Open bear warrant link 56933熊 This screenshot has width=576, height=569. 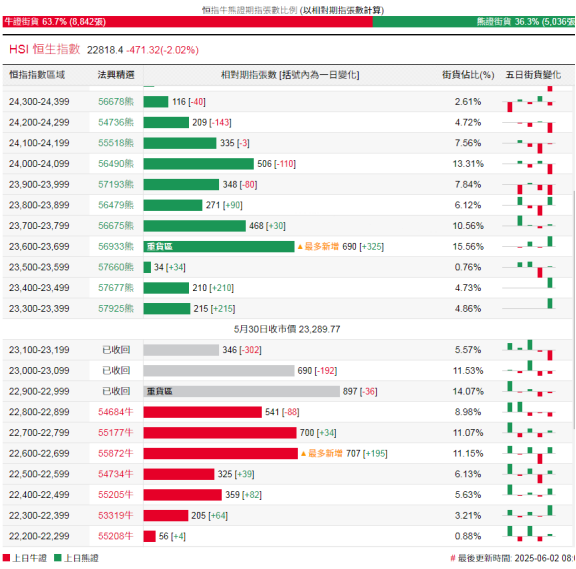(x=116, y=246)
